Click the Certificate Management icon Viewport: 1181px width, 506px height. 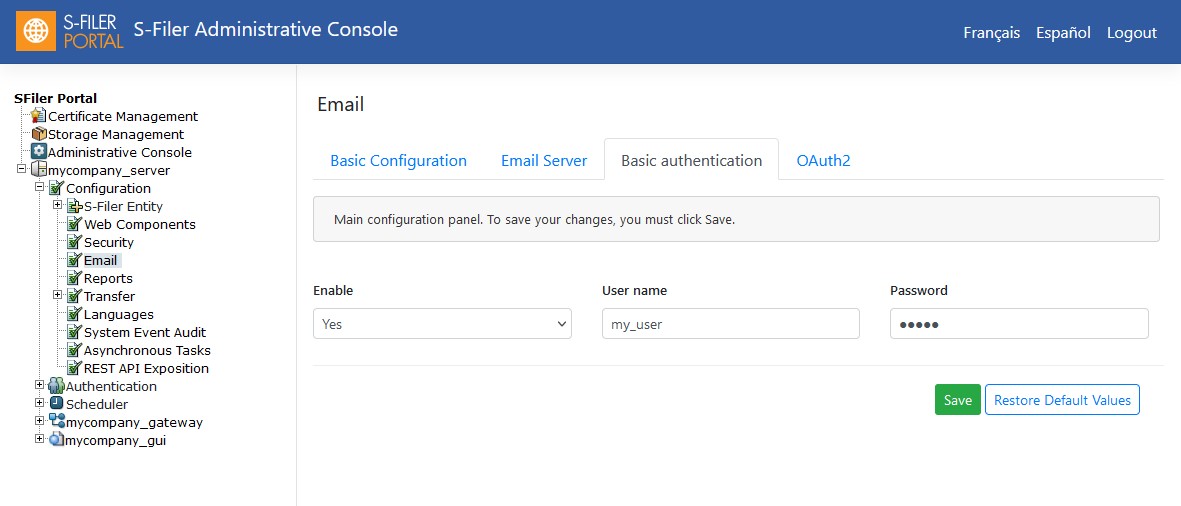pyautogui.click(x=38, y=116)
